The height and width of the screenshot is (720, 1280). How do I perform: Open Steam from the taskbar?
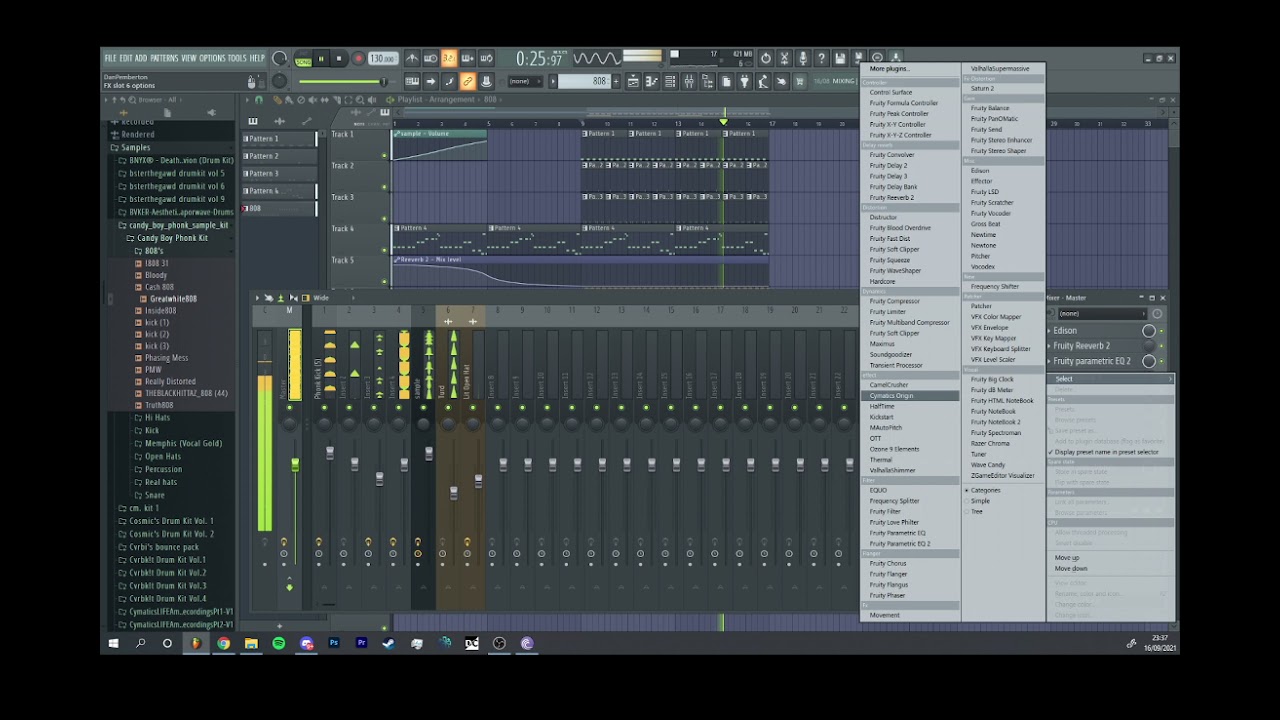click(x=389, y=644)
